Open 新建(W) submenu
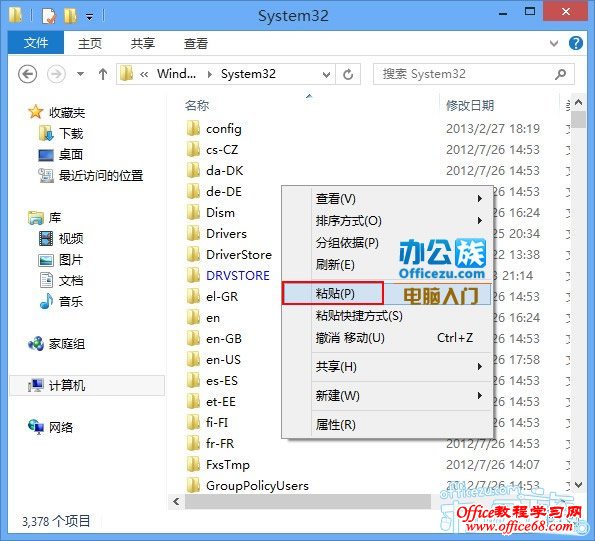This screenshot has height=541, width=595. tap(387, 396)
